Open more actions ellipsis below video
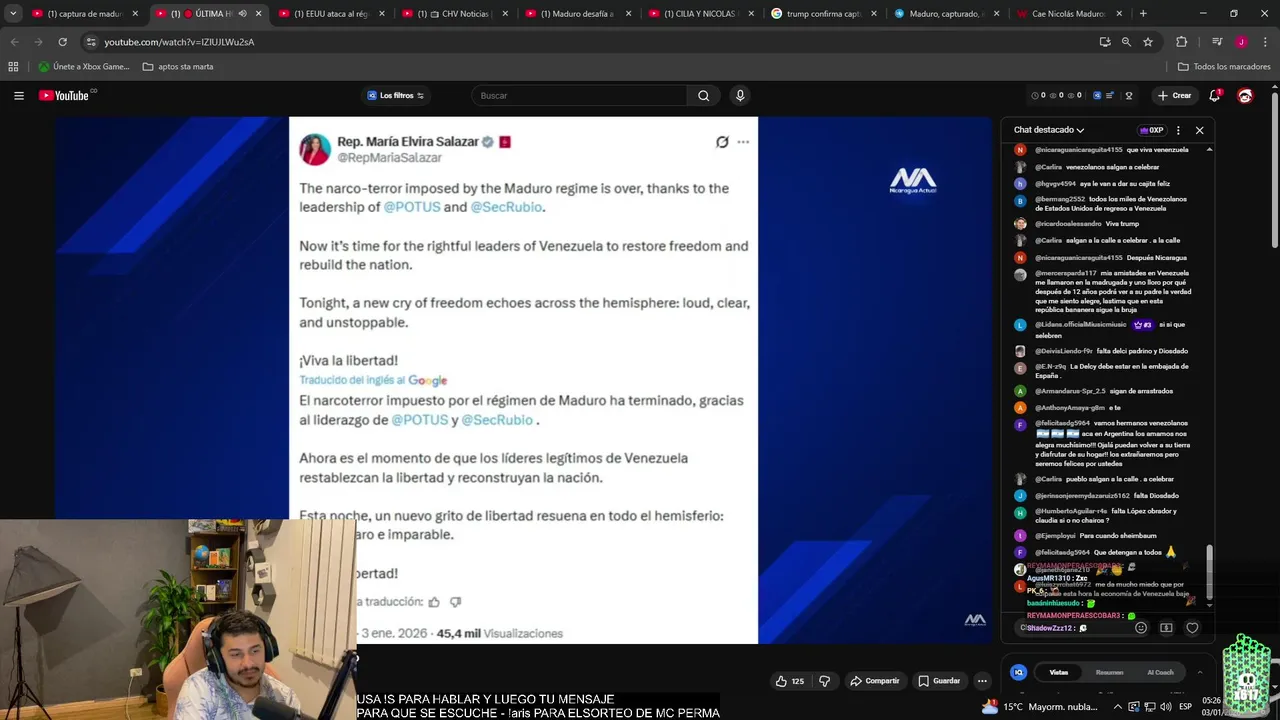1280x720 pixels. (x=982, y=681)
